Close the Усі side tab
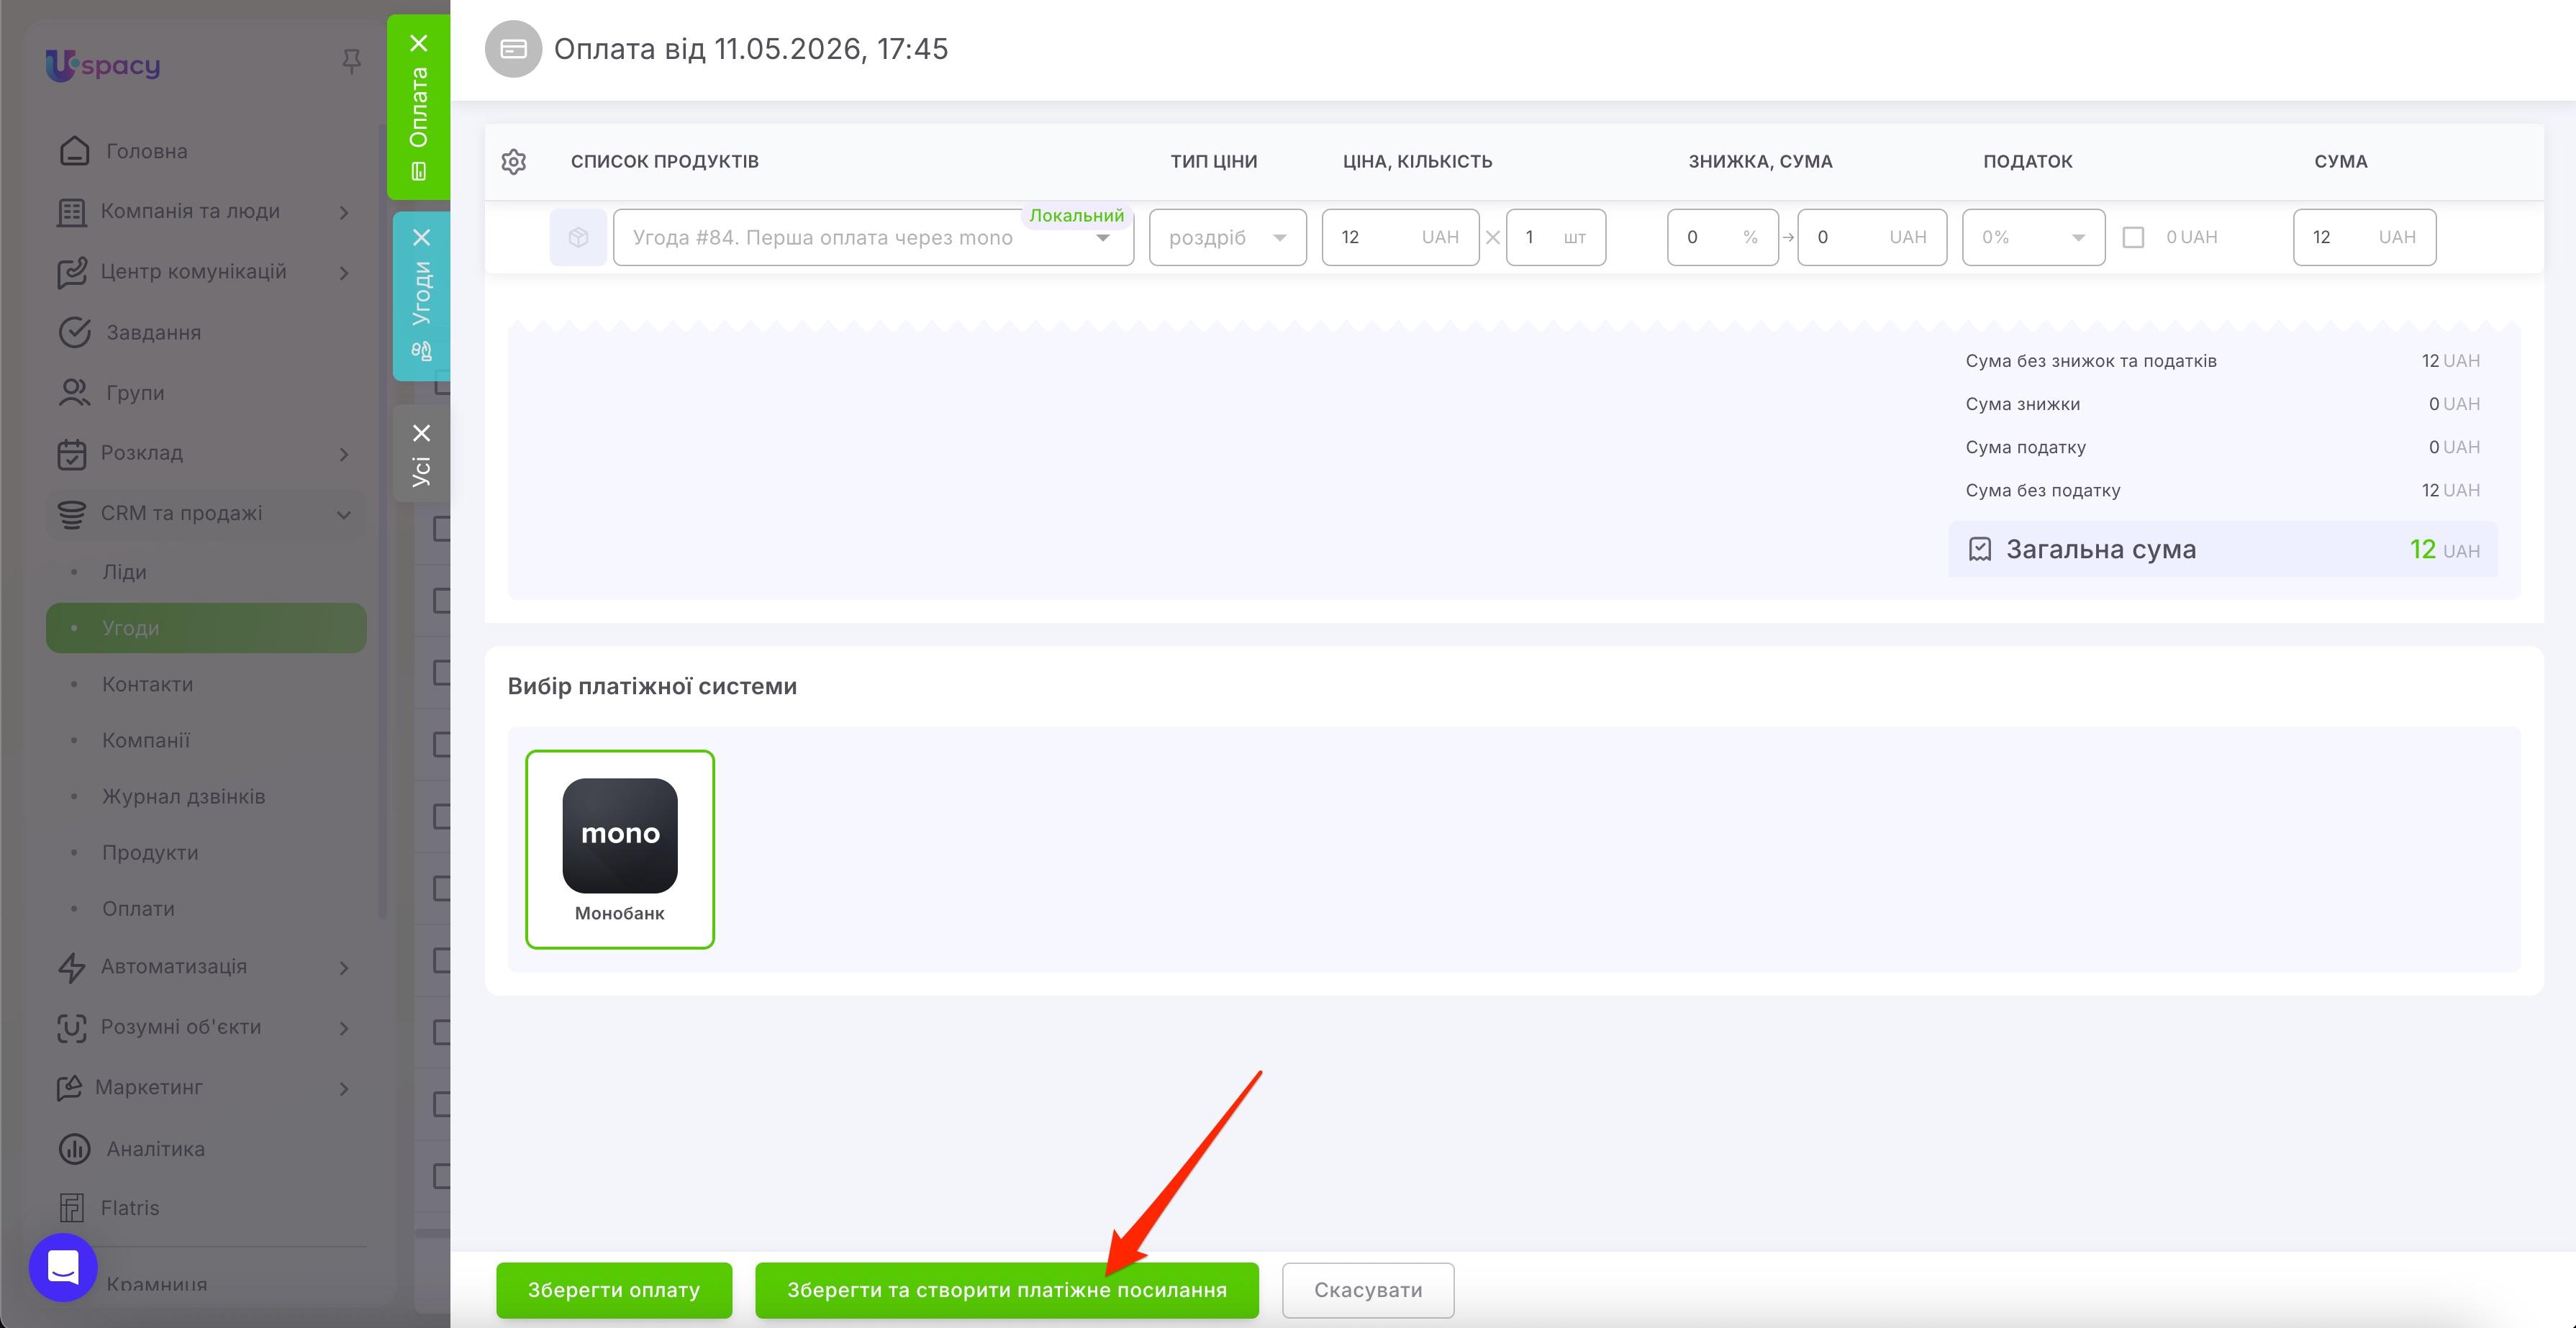This screenshot has width=2576, height=1328. (x=422, y=433)
